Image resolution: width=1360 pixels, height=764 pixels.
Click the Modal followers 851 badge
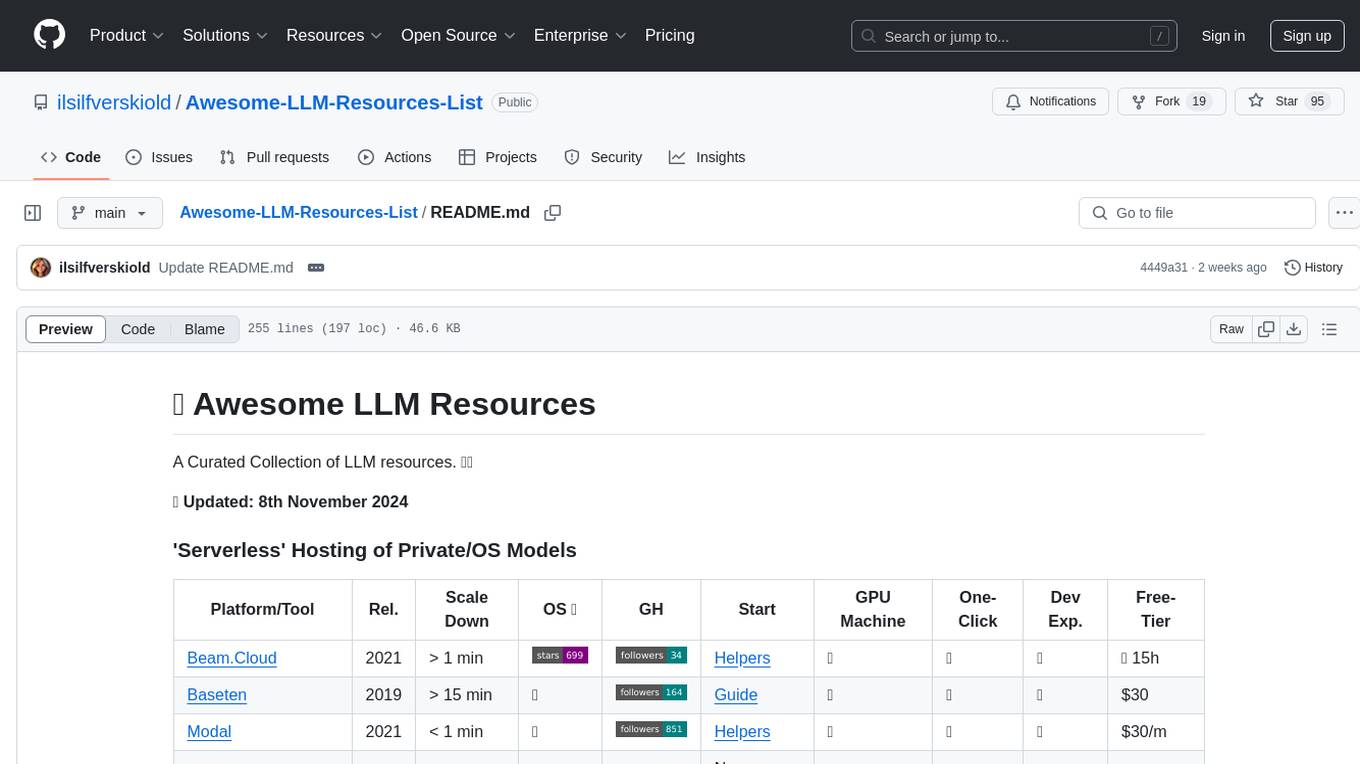point(651,729)
